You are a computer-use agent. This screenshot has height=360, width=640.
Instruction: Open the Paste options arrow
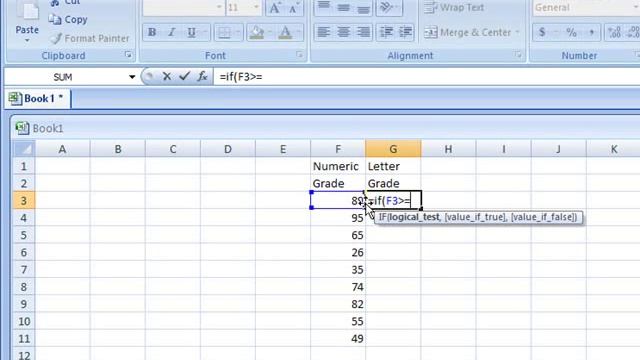point(27,40)
